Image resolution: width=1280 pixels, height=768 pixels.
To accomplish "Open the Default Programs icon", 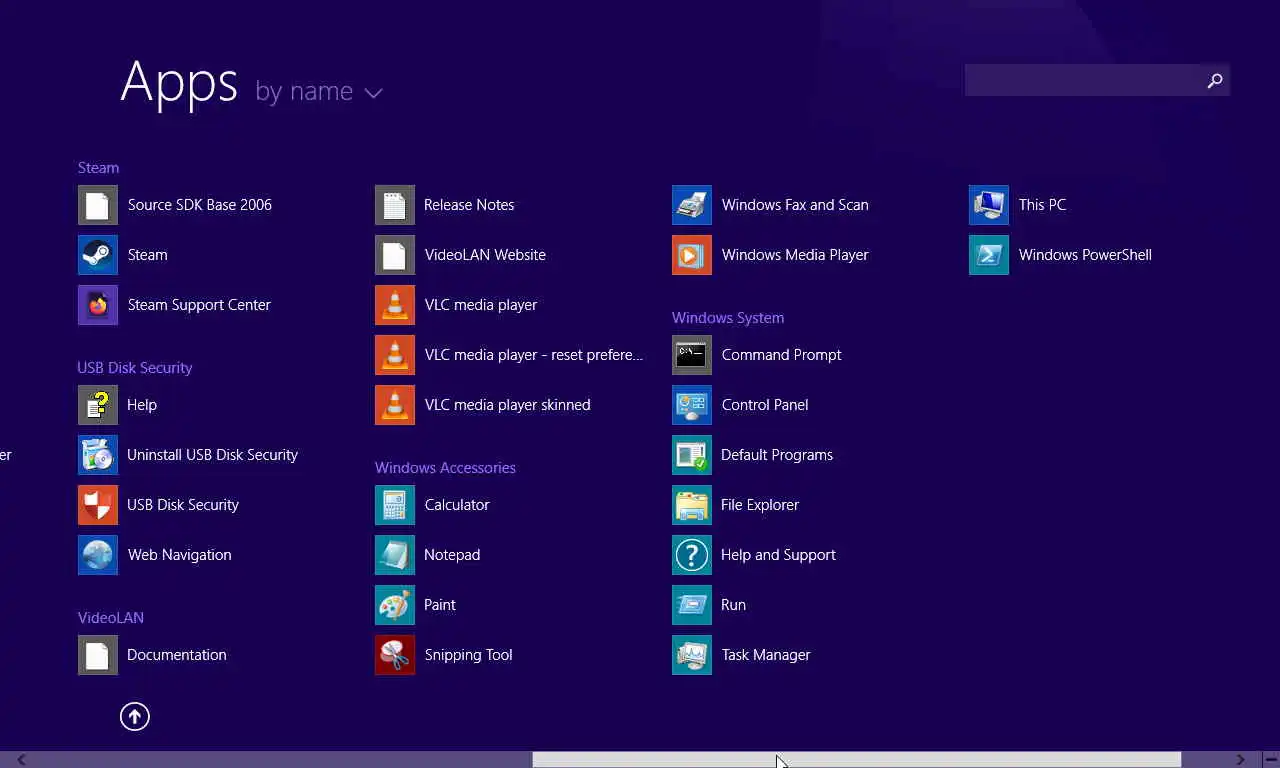I will (x=692, y=455).
